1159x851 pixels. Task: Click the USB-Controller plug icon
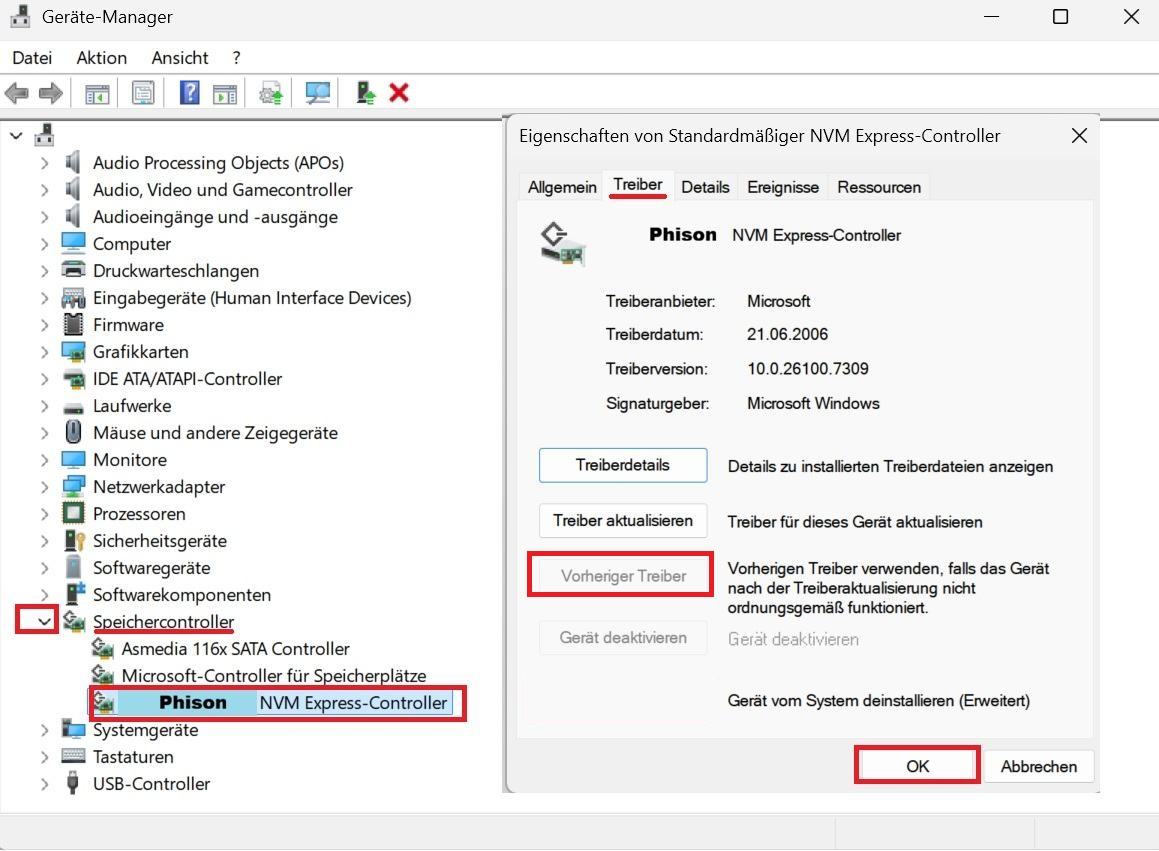coord(72,783)
